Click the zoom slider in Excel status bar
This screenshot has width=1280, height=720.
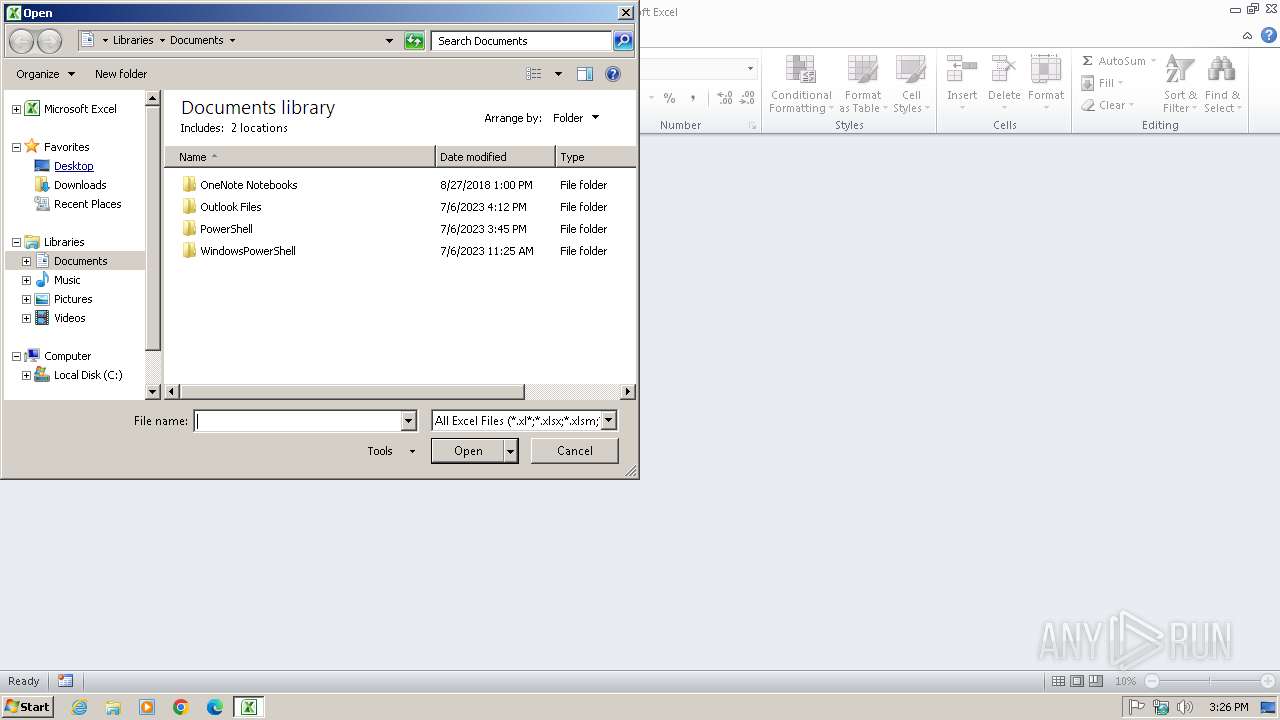point(1210,681)
